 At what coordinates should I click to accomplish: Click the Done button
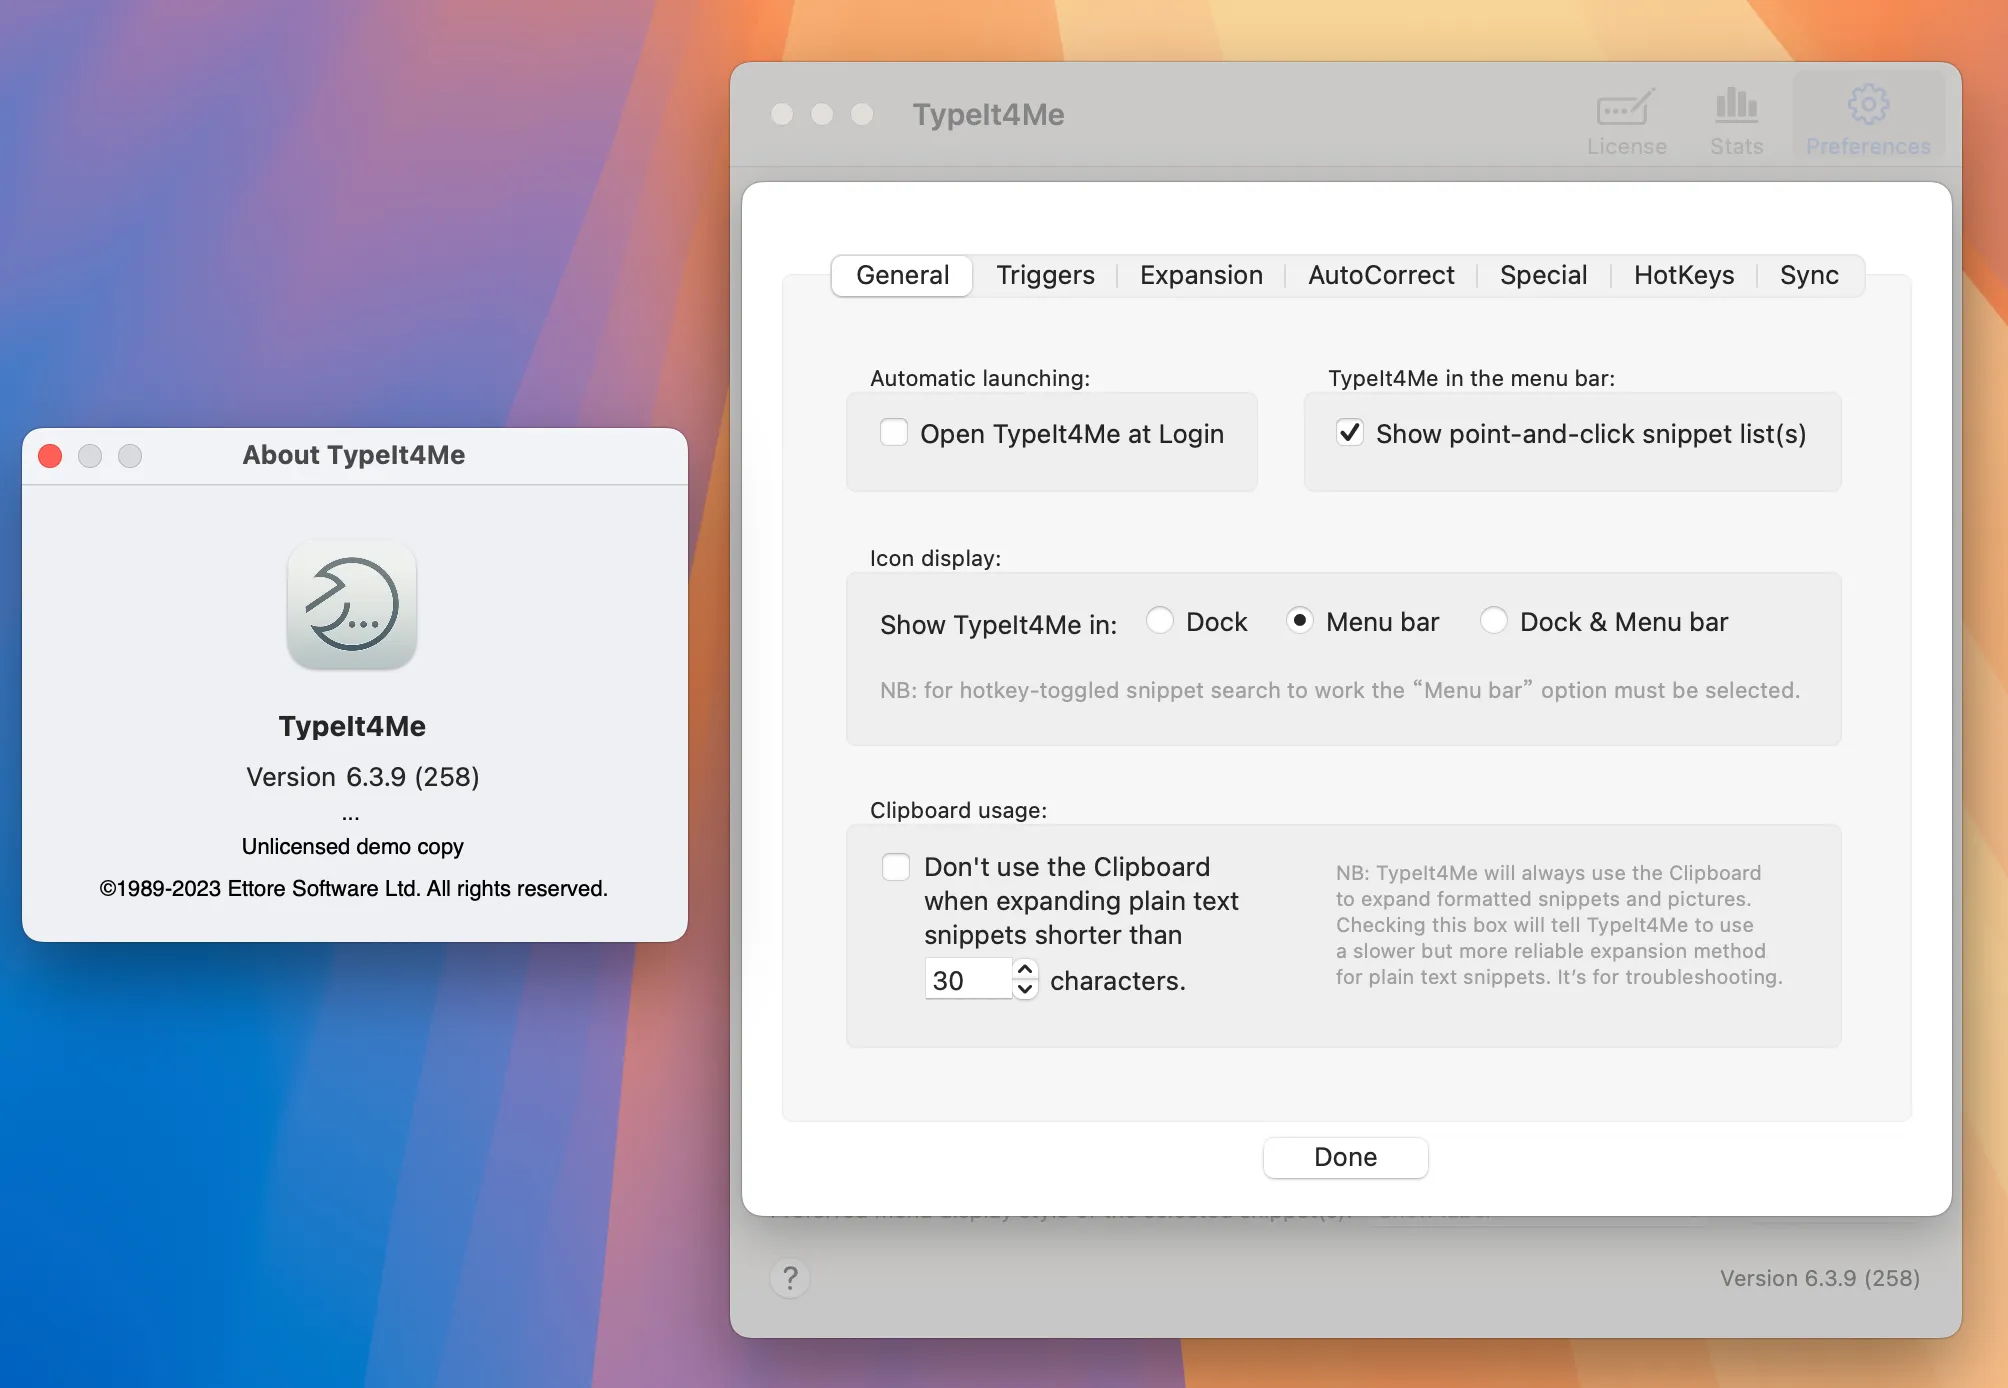coord(1345,1157)
